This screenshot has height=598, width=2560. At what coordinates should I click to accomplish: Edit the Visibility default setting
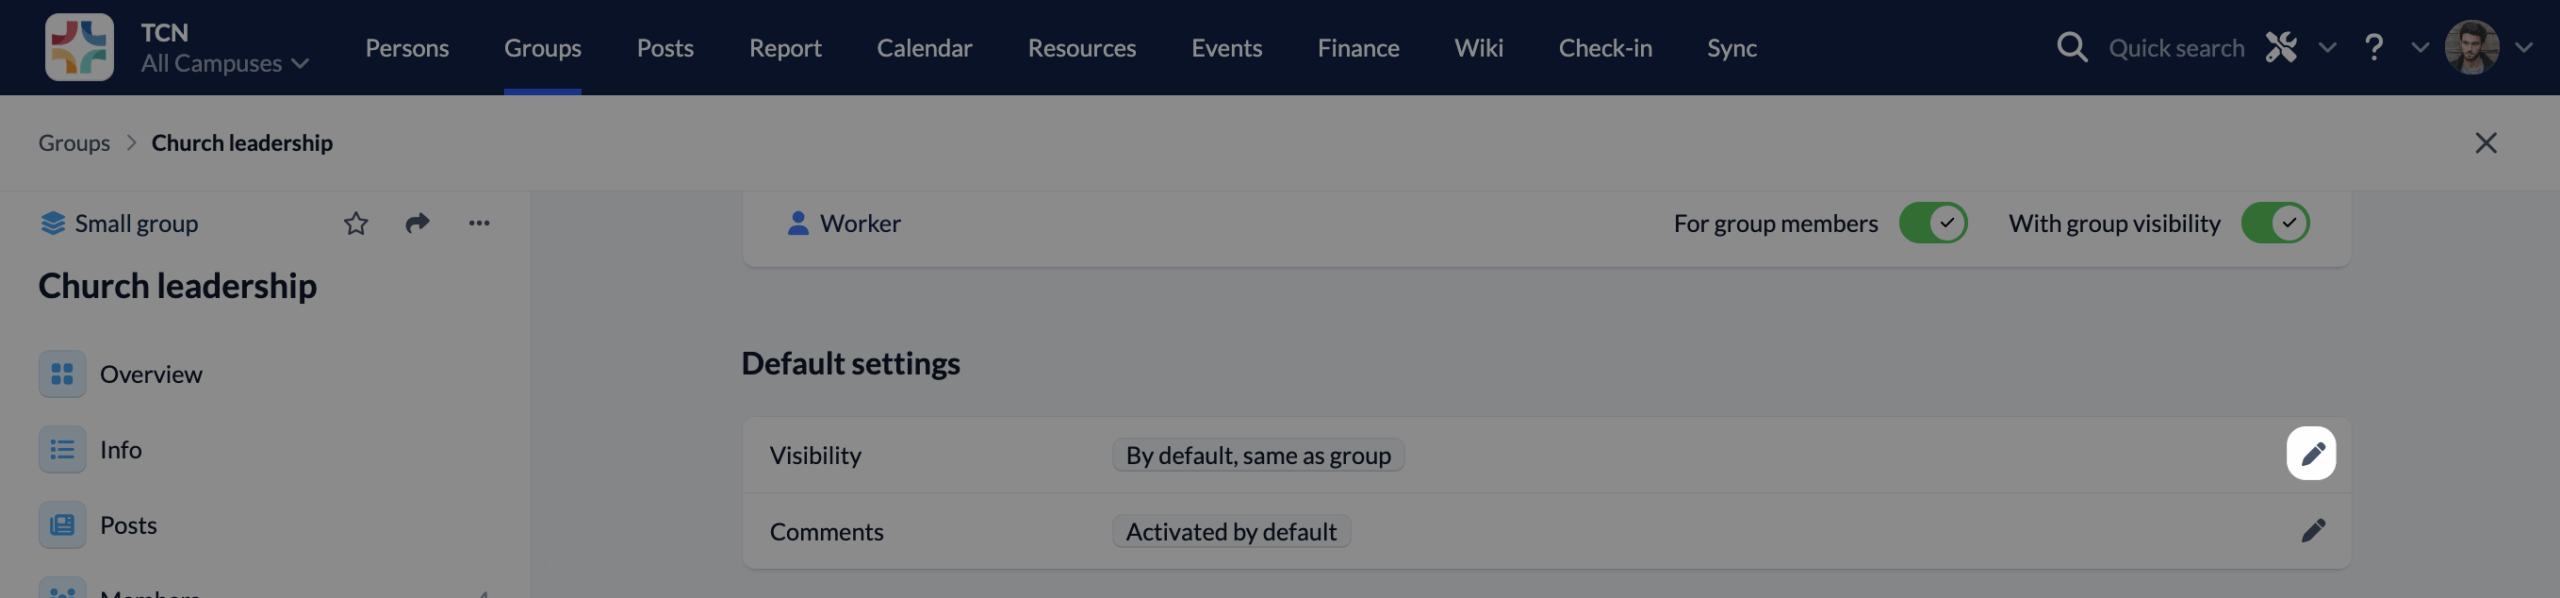pyautogui.click(x=2311, y=454)
